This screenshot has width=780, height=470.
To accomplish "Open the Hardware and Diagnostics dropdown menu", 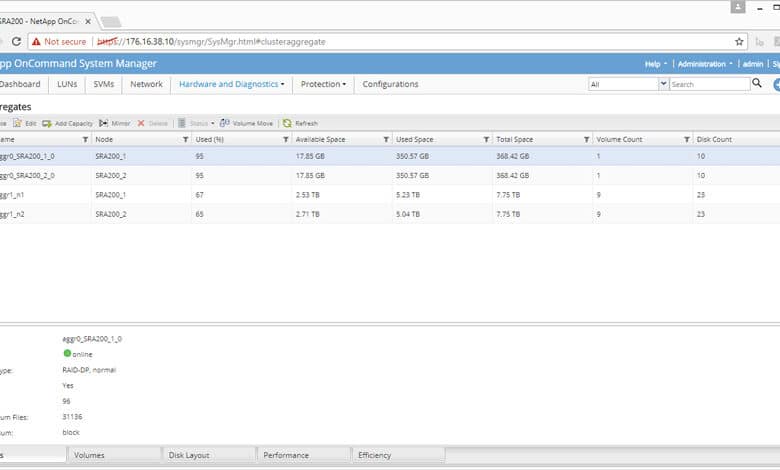I will (232, 84).
